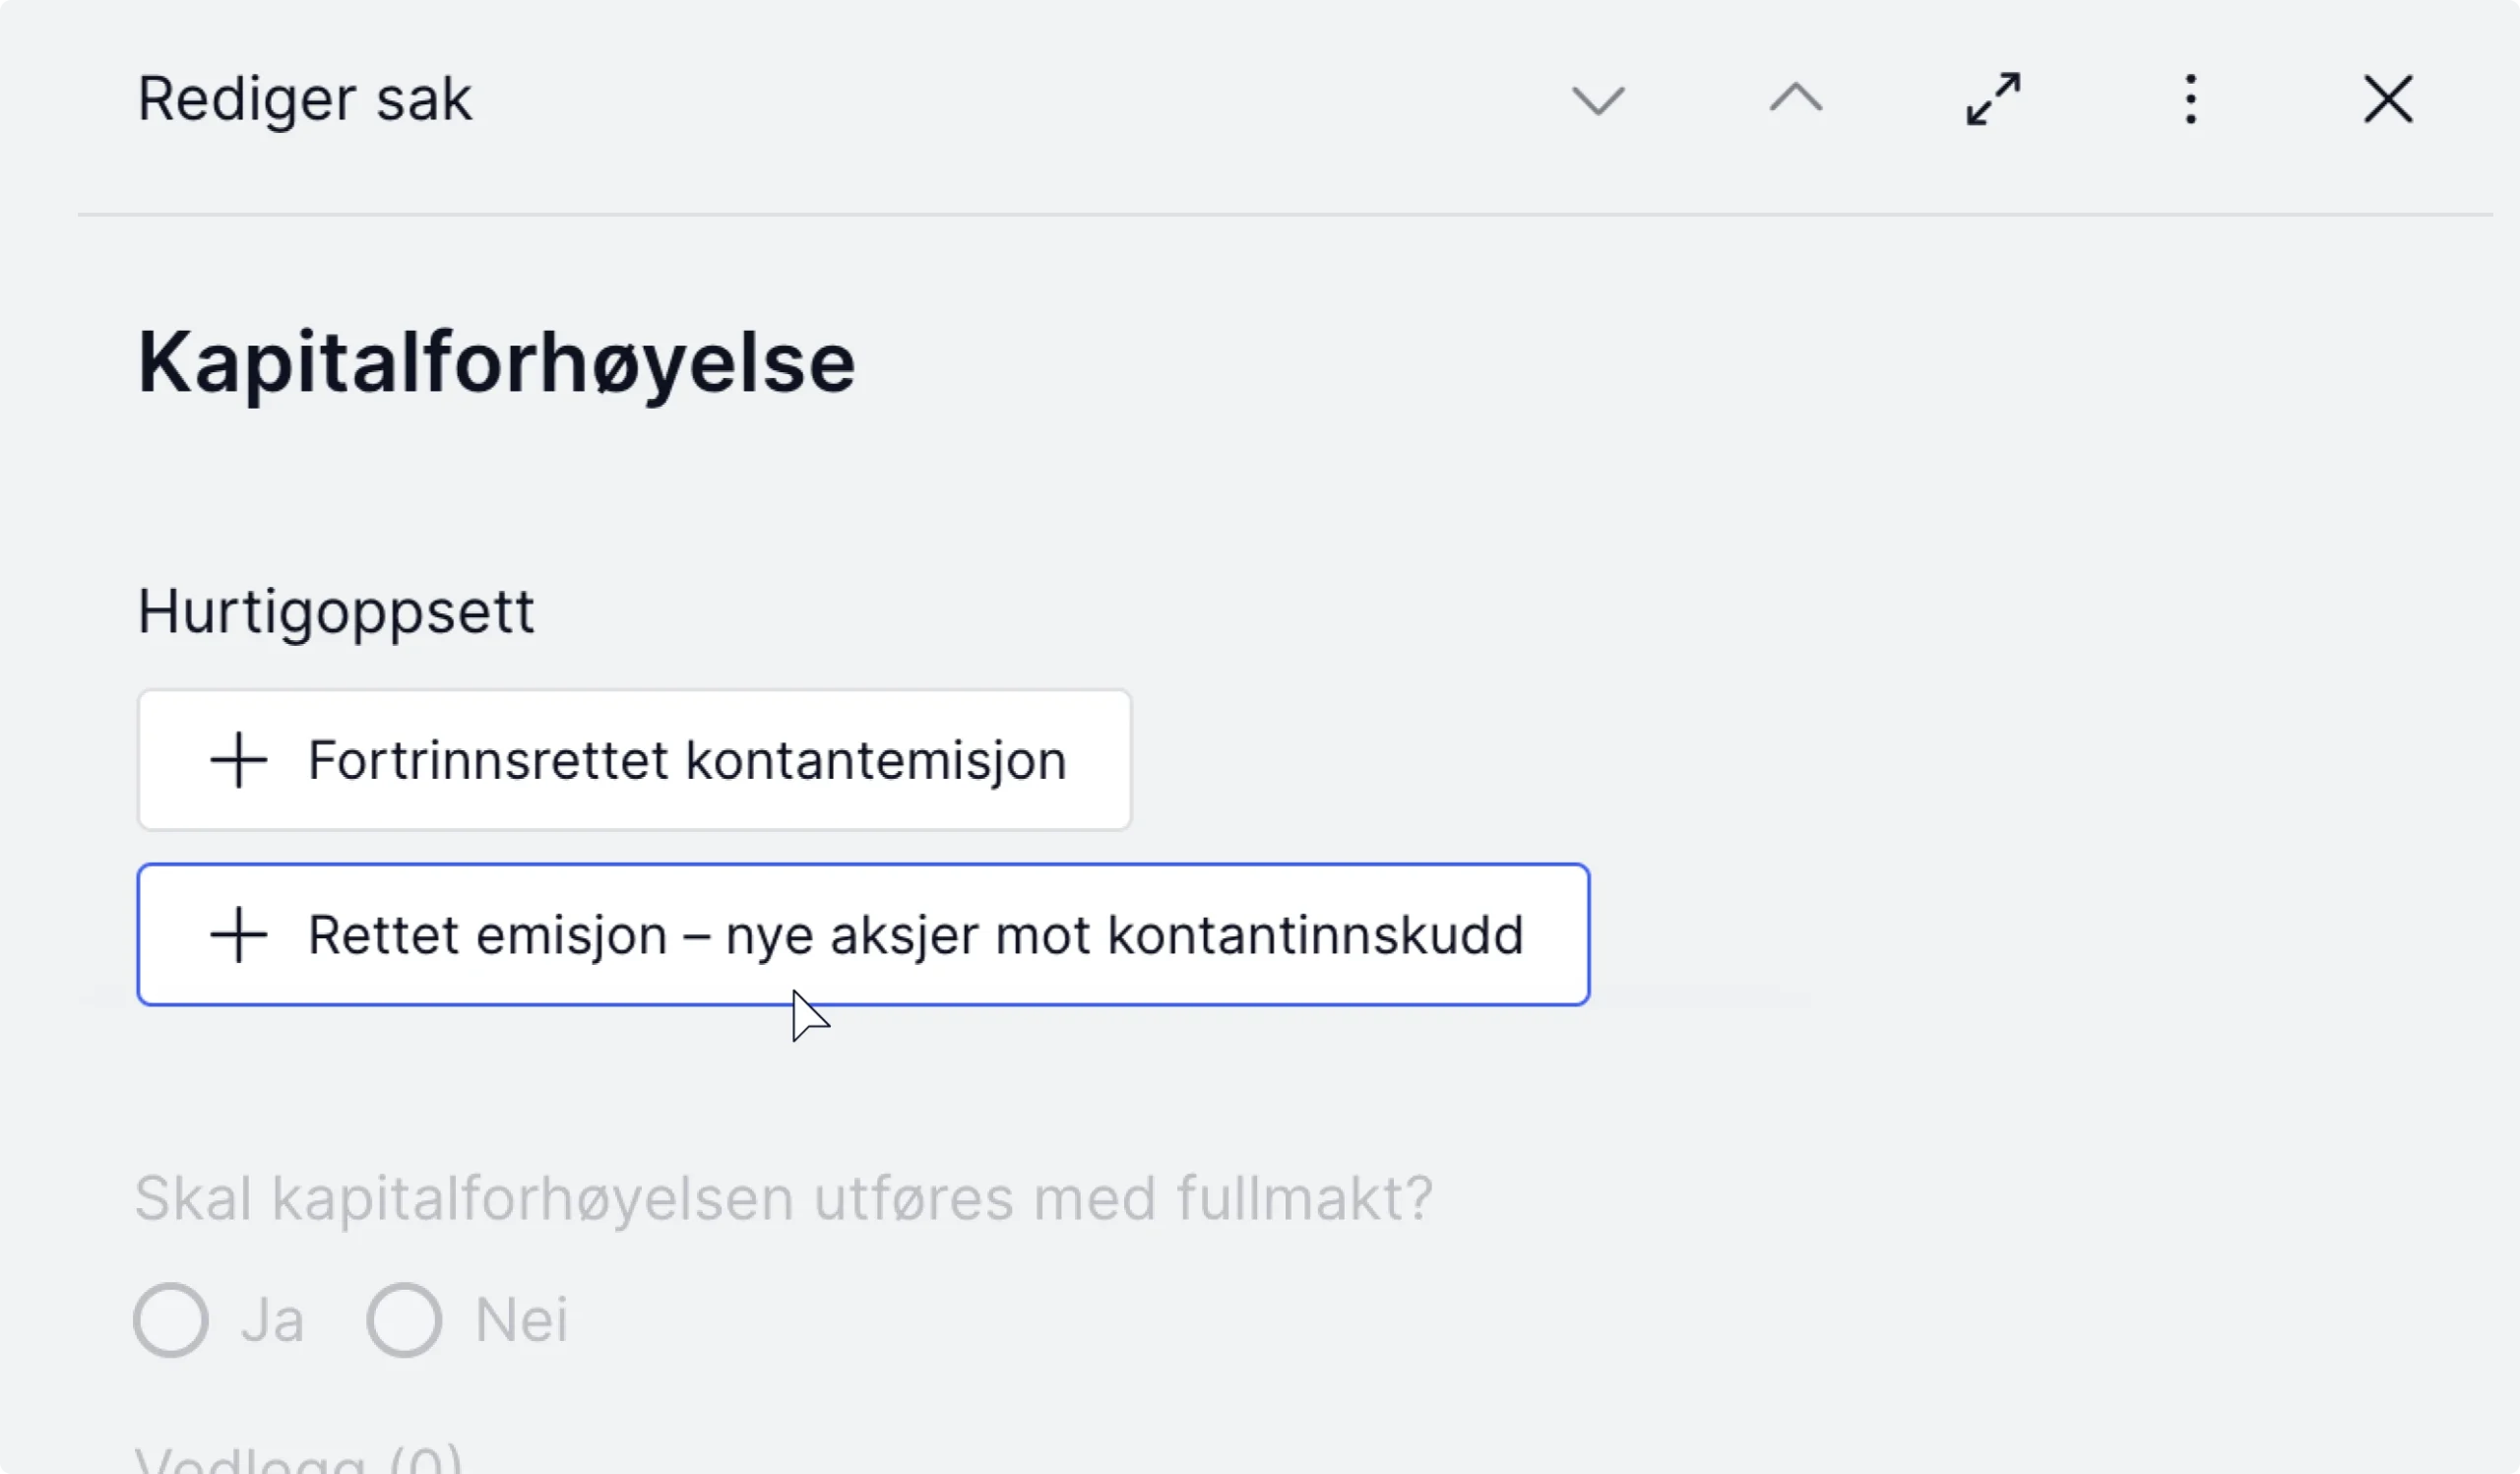Click the fullmakt question text

(784, 1198)
